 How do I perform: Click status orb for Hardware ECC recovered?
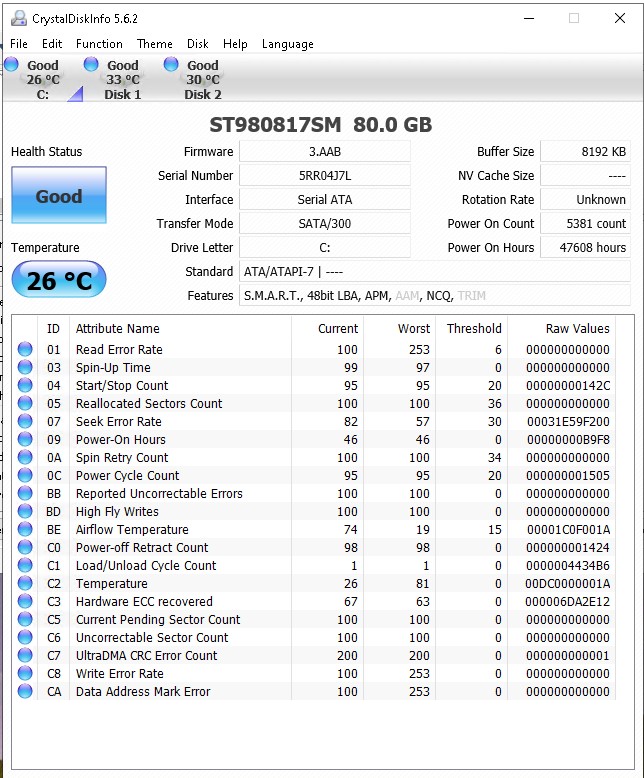point(25,601)
